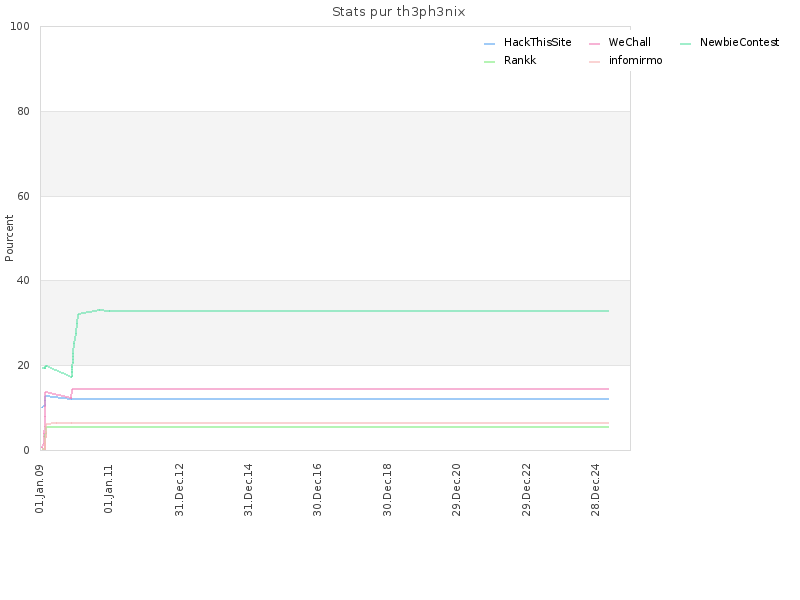Select the HackThisSite legend label
The image size is (800, 600).
pos(537,42)
